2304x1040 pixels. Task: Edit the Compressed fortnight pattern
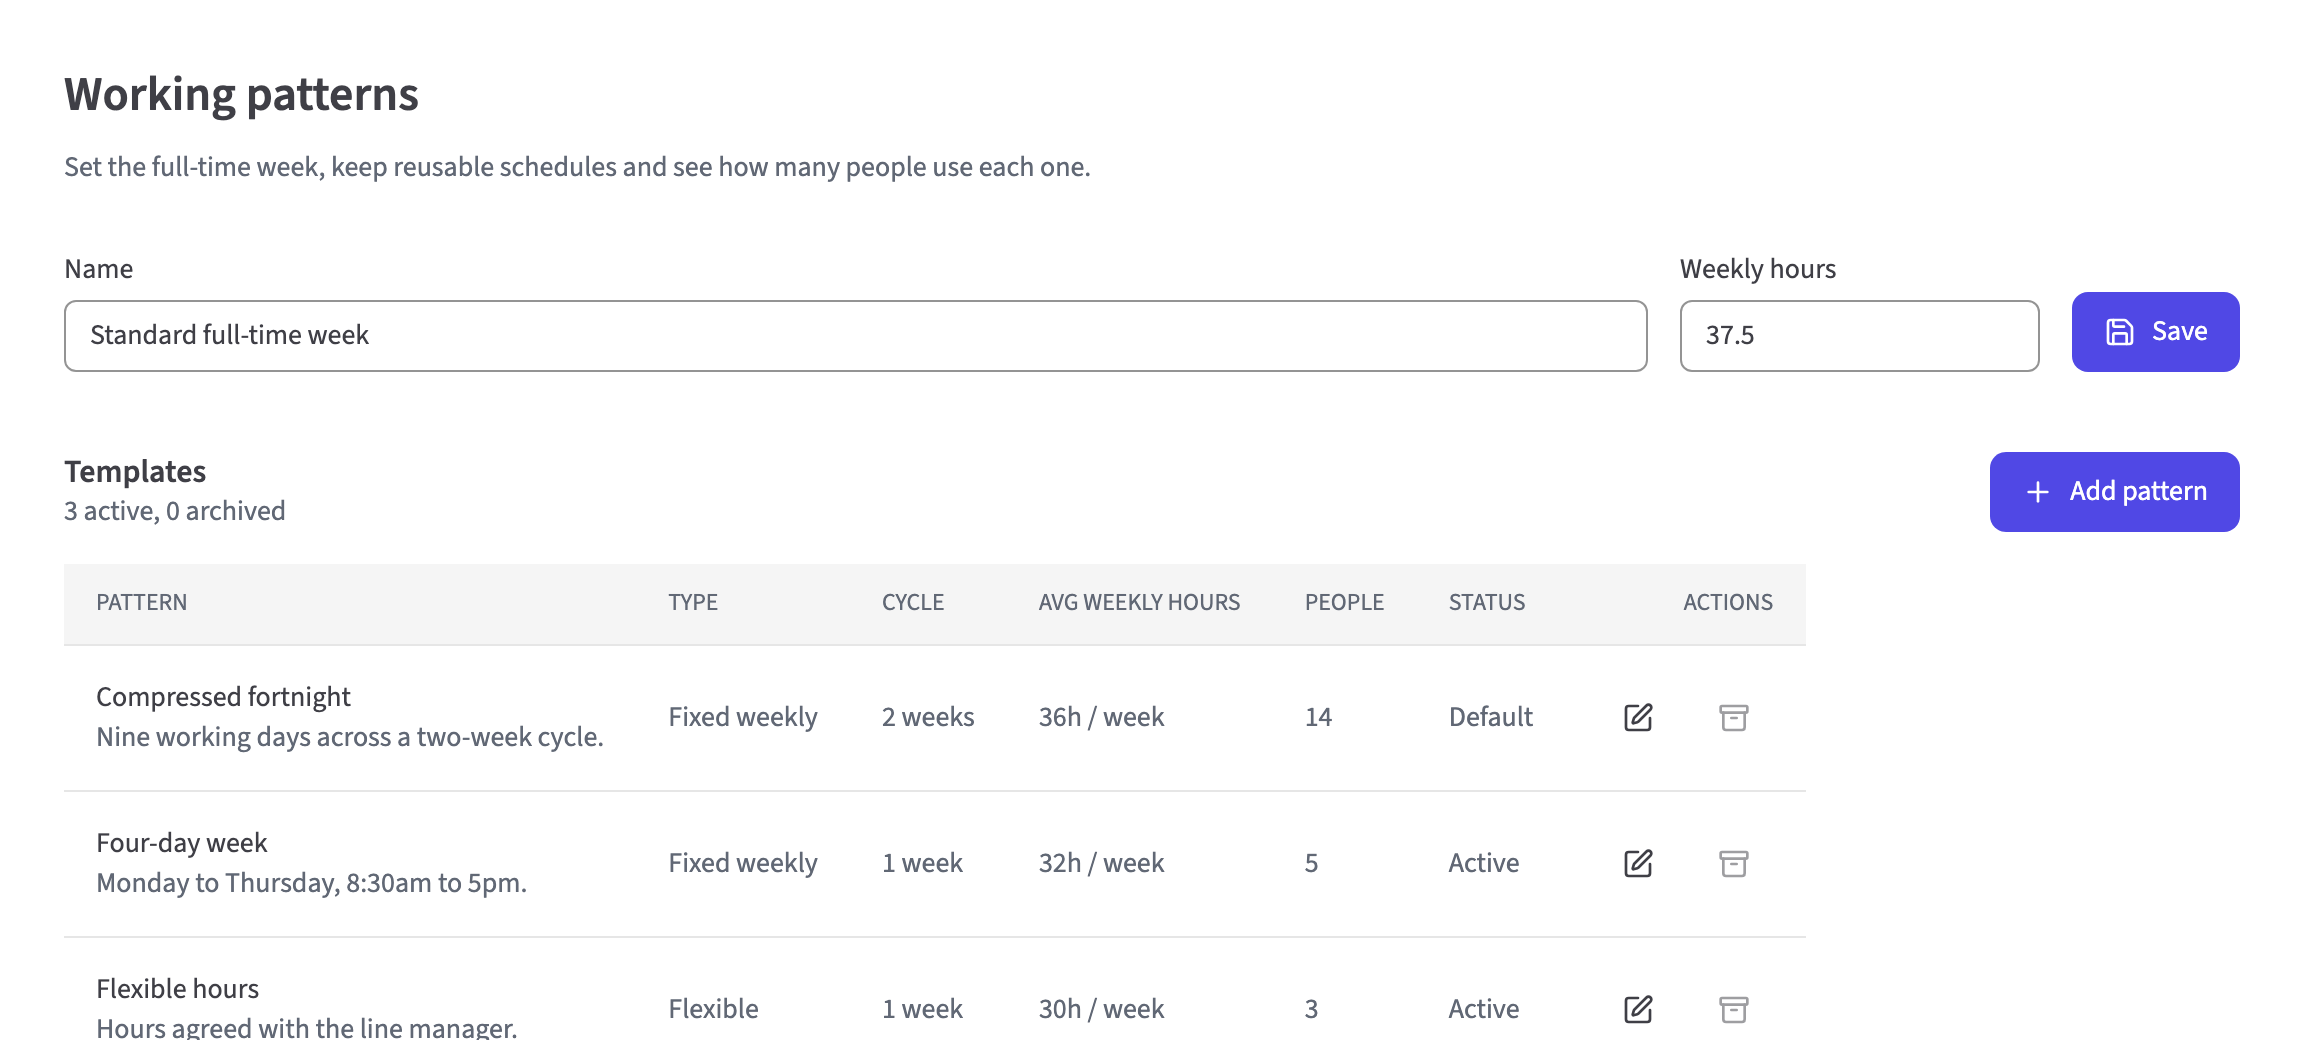[x=1638, y=717]
